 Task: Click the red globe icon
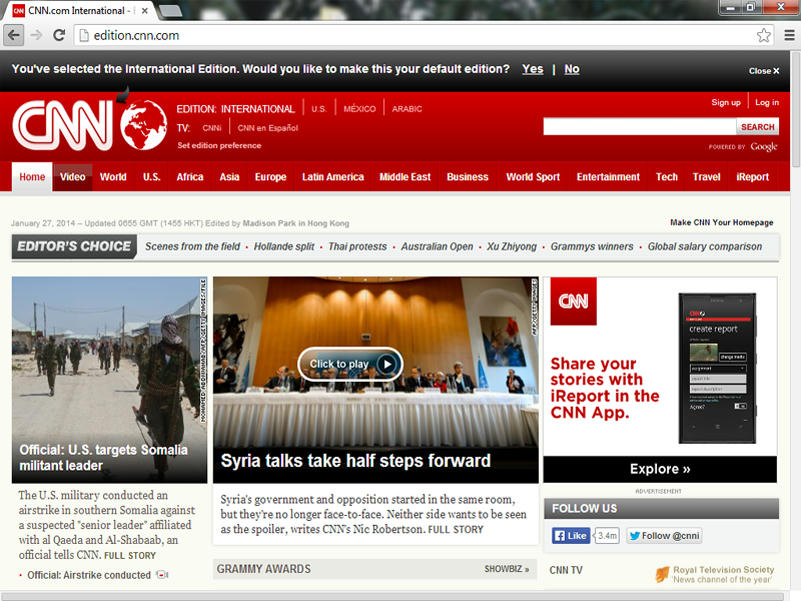pyautogui.click(x=144, y=125)
